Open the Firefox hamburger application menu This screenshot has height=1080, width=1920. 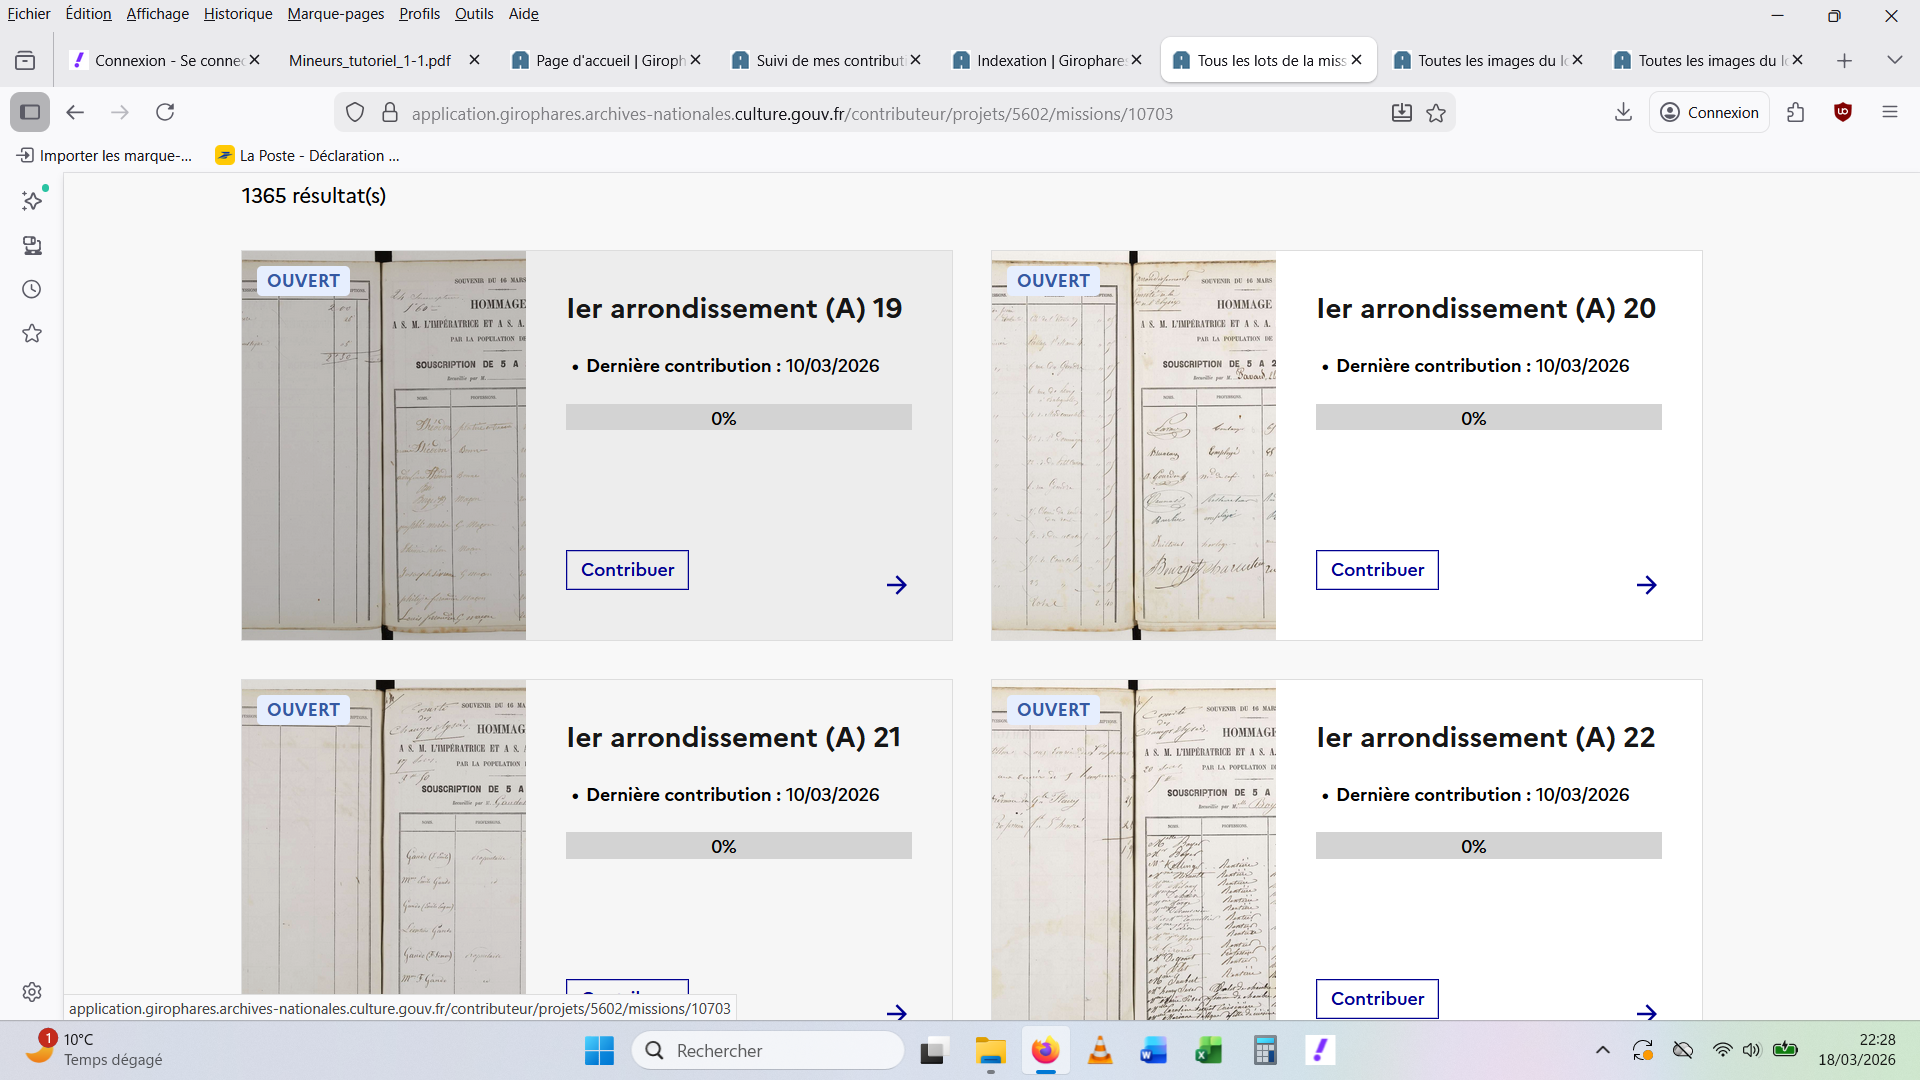coord(1889,112)
